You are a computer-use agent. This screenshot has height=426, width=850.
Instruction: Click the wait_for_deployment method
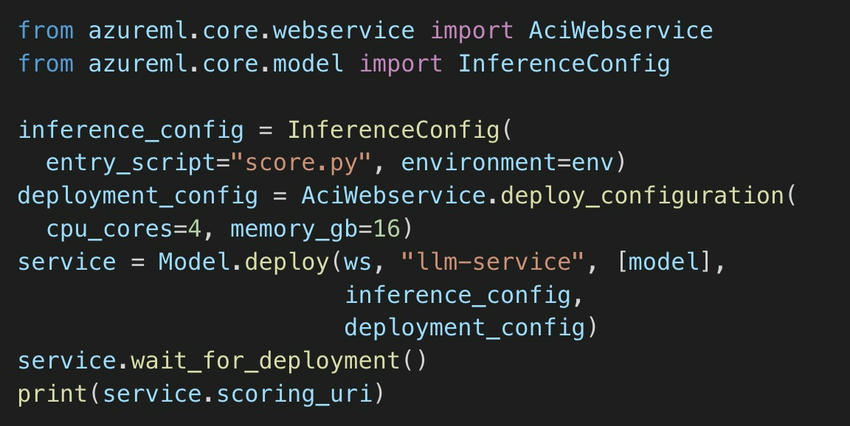tap(265, 361)
